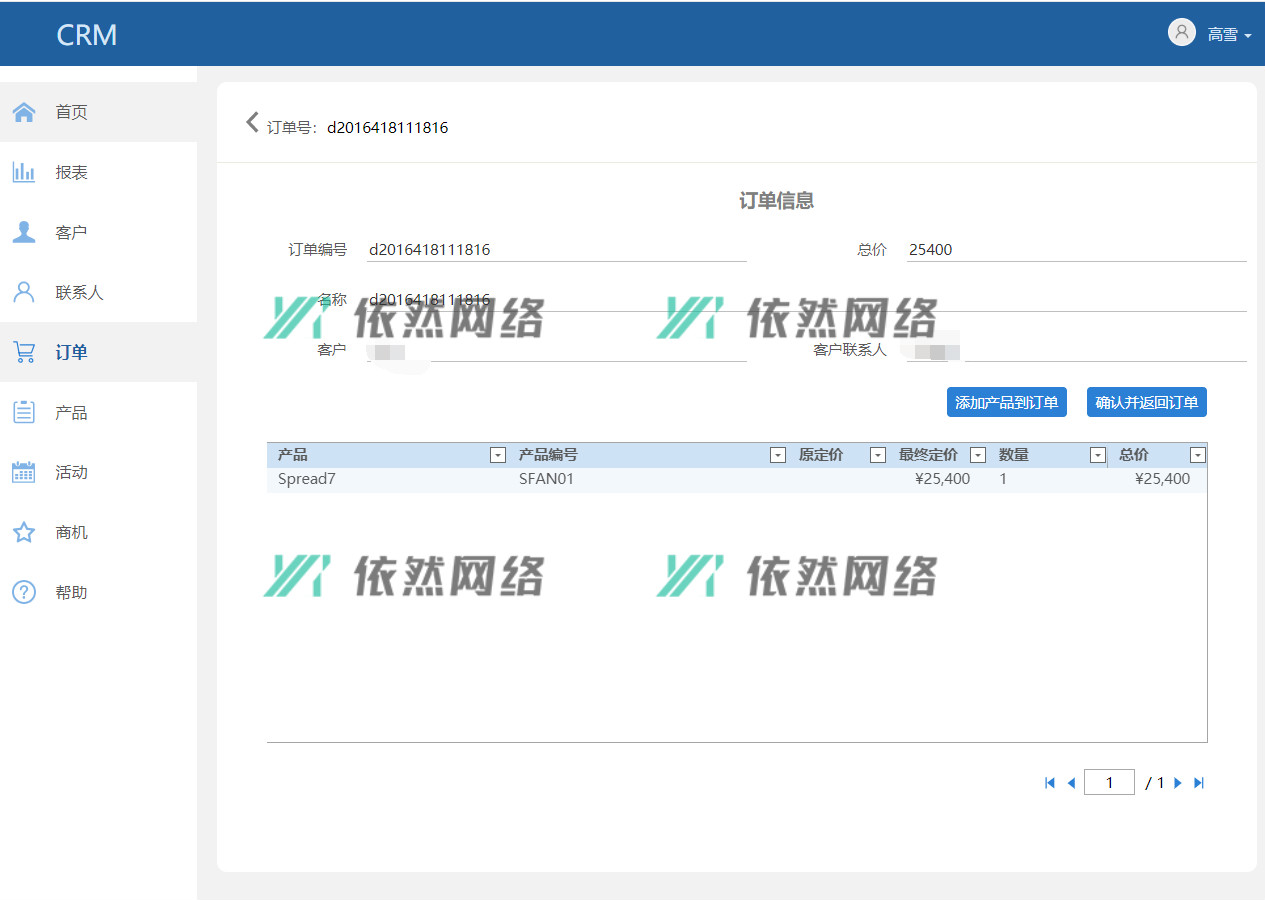Click the star opportunities icon

coord(24,532)
